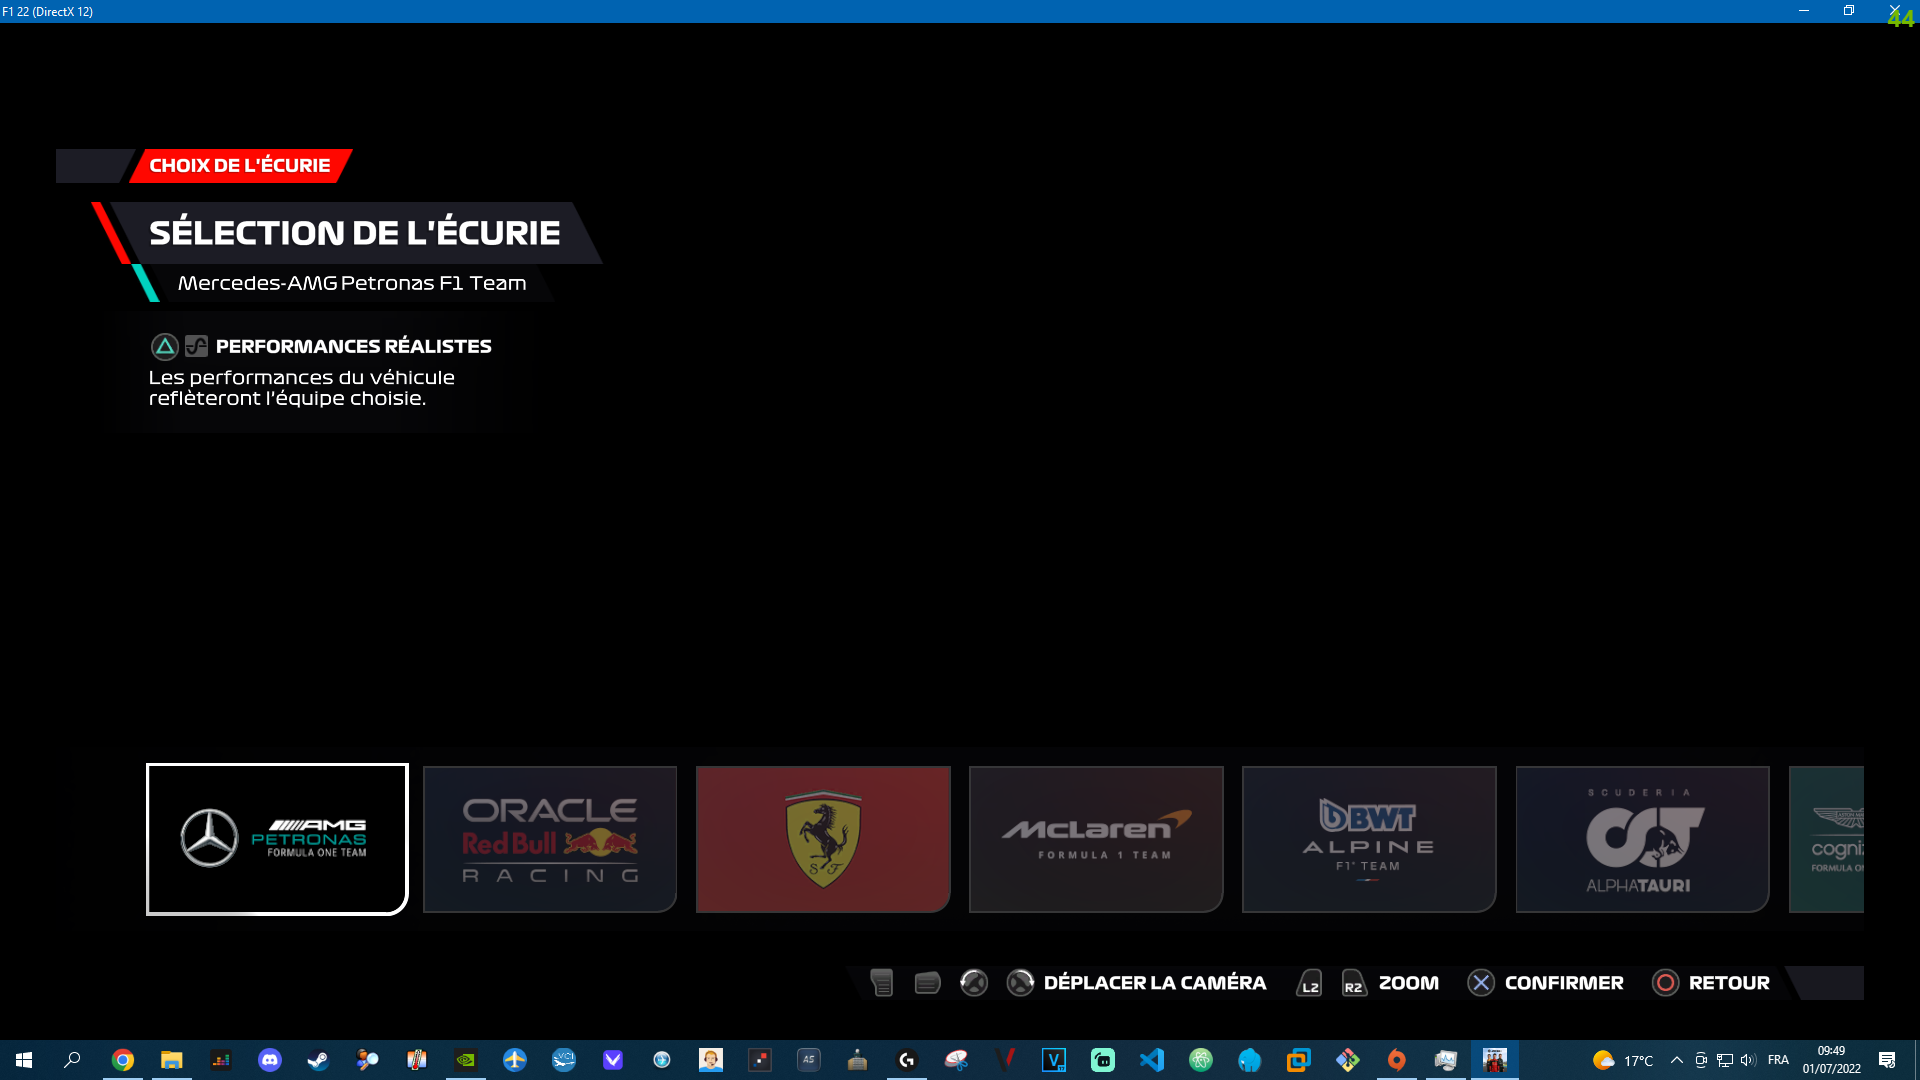Click the ZOOM label
This screenshot has width=1920, height=1080.
tap(1408, 983)
